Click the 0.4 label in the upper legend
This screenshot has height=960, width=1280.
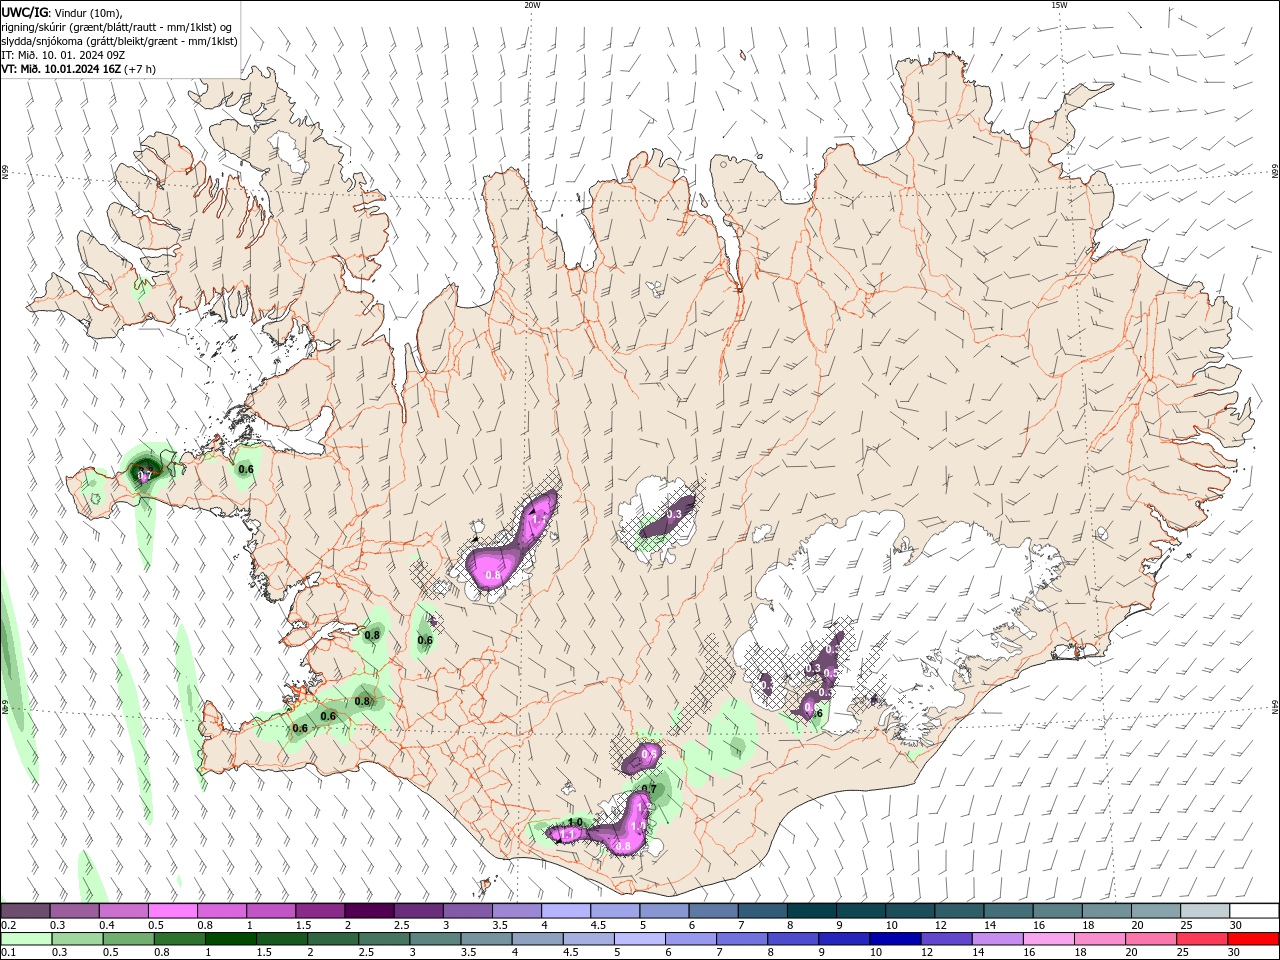coord(106,926)
